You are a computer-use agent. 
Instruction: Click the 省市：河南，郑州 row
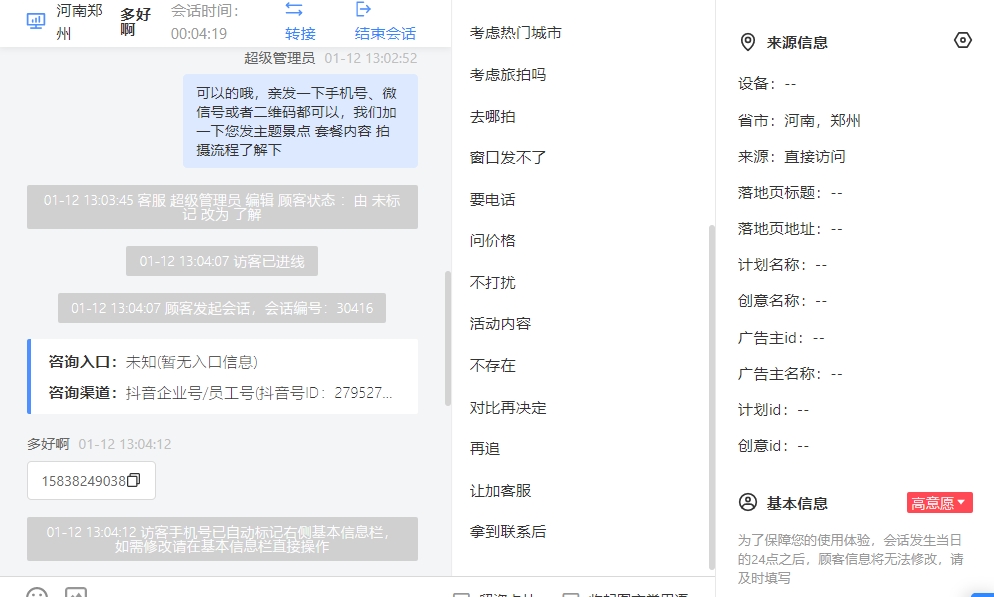coord(799,120)
